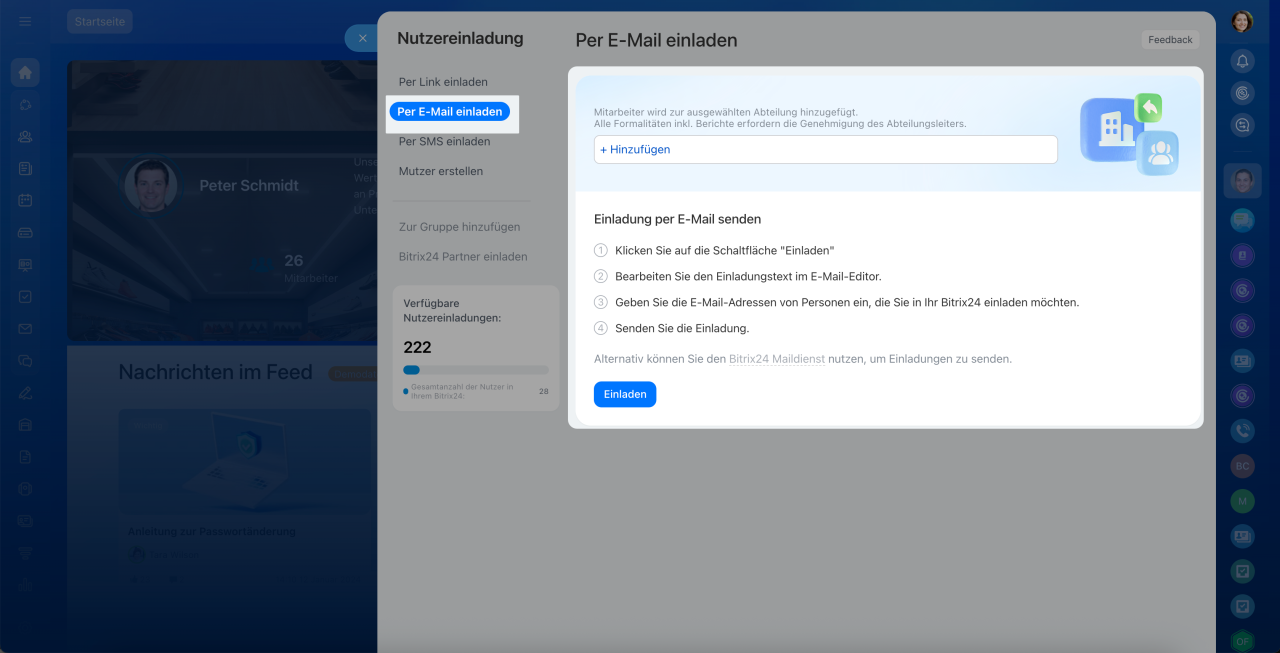Click 'Peter Schmidt' name in background page
Screen dimensions: 1280x653
(249, 185)
